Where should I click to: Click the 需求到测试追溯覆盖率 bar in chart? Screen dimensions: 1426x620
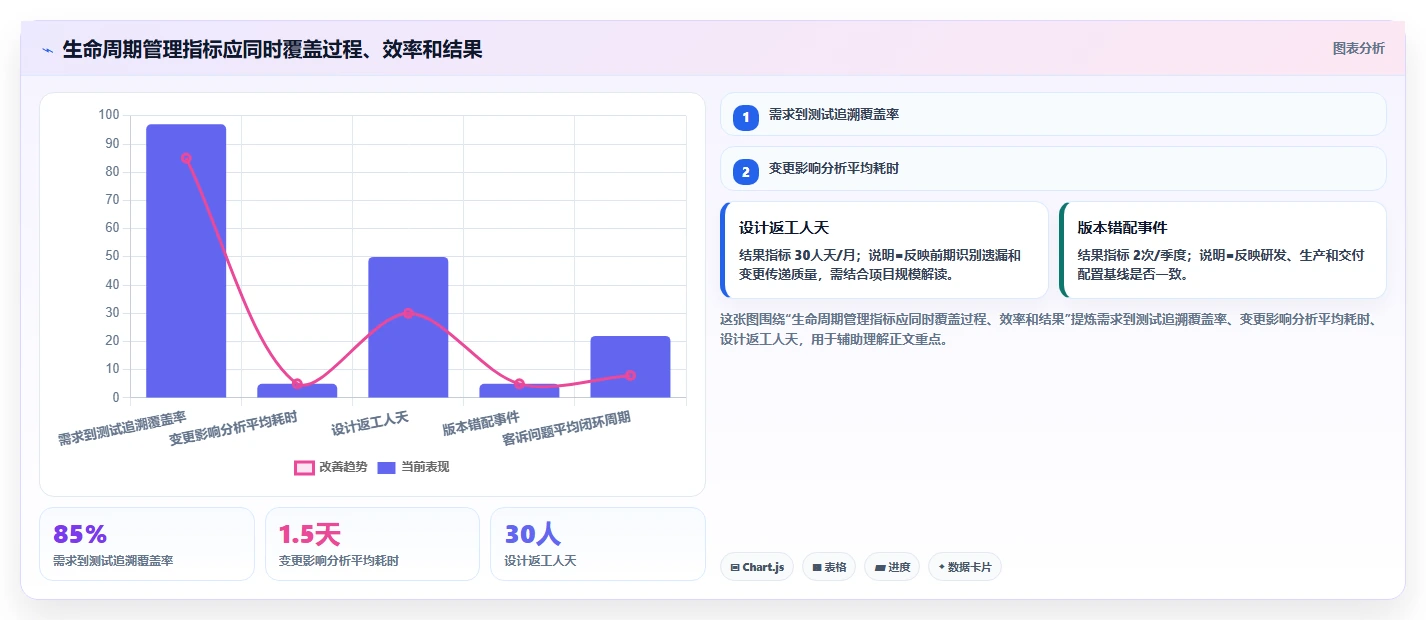(186, 261)
